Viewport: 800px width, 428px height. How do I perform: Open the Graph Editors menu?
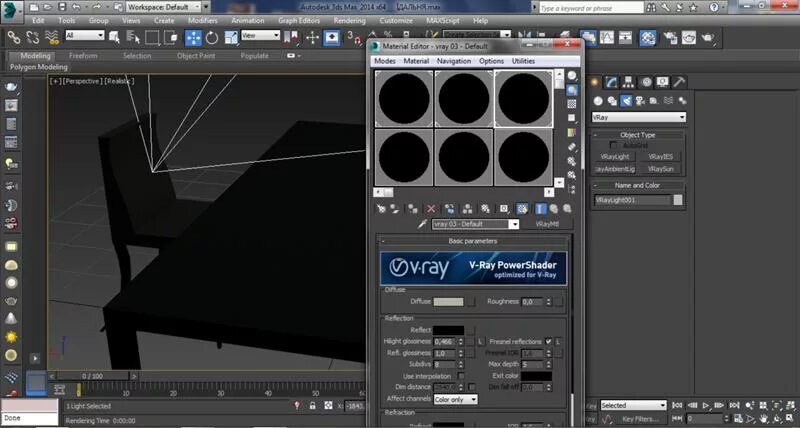(299, 21)
